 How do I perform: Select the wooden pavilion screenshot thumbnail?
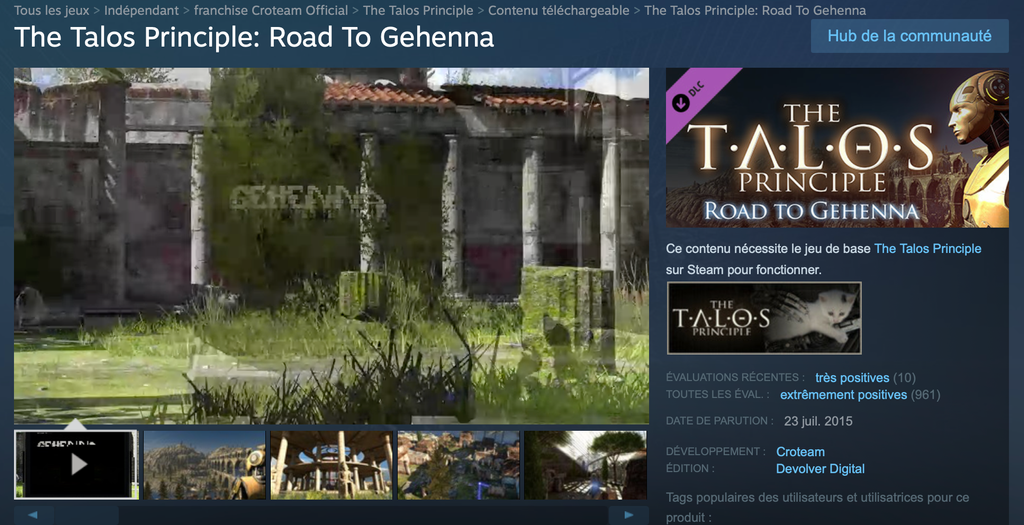coord(332,465)
